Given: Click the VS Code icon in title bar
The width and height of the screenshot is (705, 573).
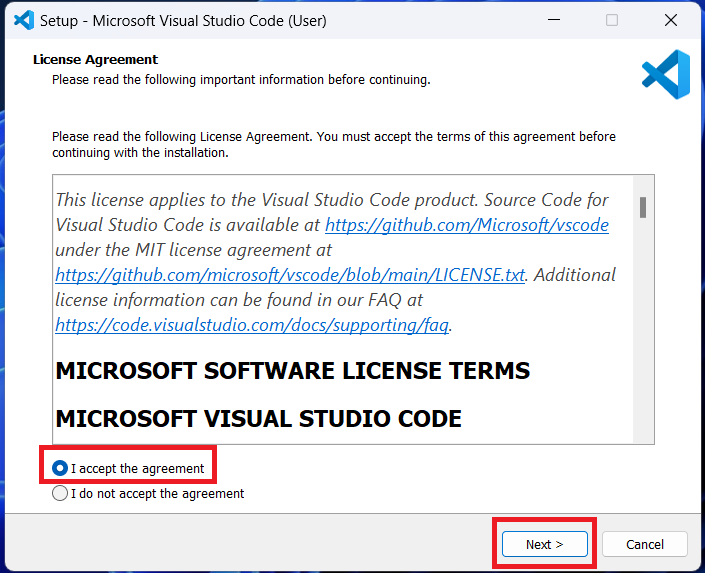Looking at the screenshot, I should (23, 20).
